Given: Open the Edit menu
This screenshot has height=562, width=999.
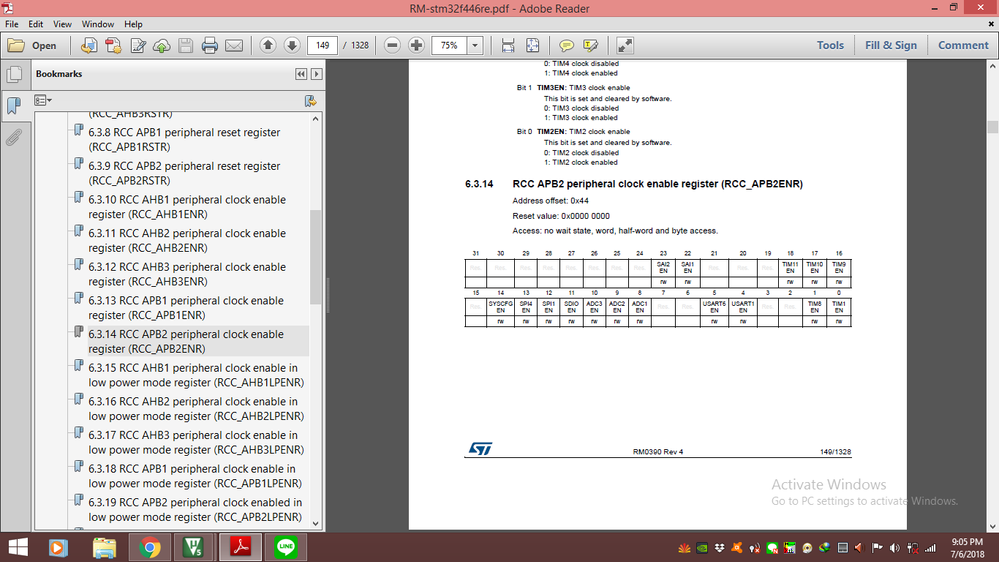Looking at the screenshot, I should 36,24.
